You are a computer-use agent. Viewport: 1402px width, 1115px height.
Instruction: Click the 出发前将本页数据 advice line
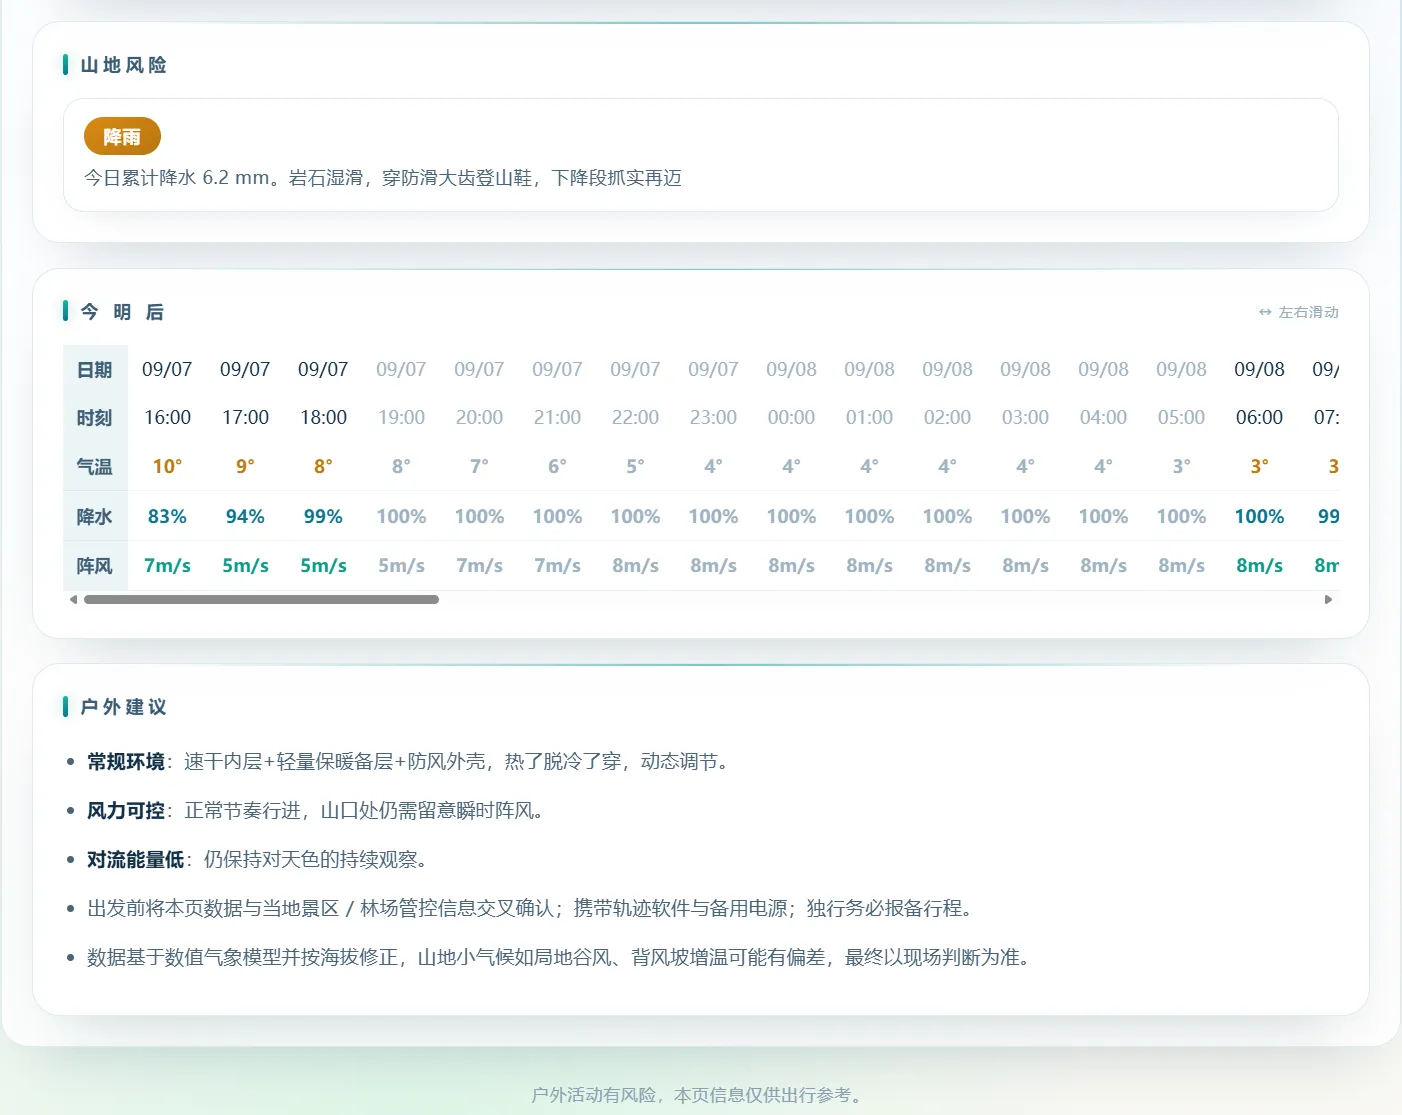[532, 909]
